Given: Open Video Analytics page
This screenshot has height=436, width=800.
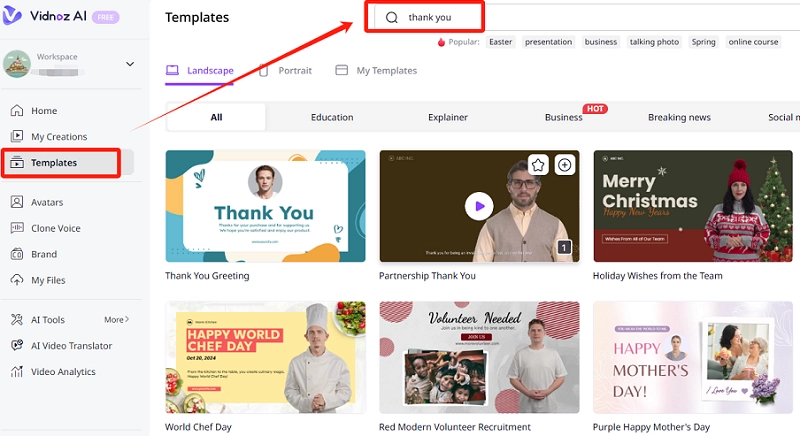Looking at the screenshot, I should (x=63, y=372).
